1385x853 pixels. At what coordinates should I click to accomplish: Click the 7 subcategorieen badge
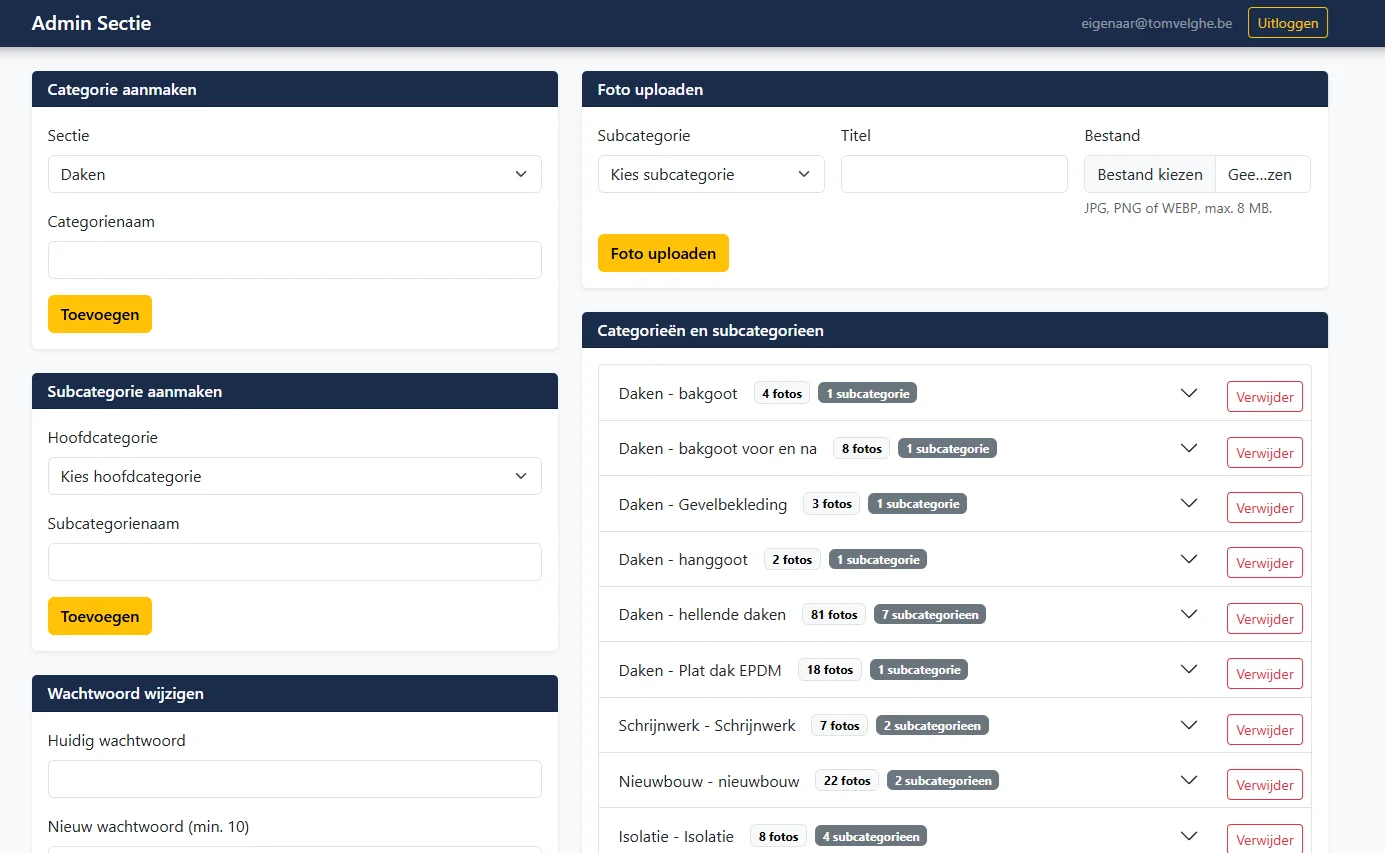coord(930,614)
